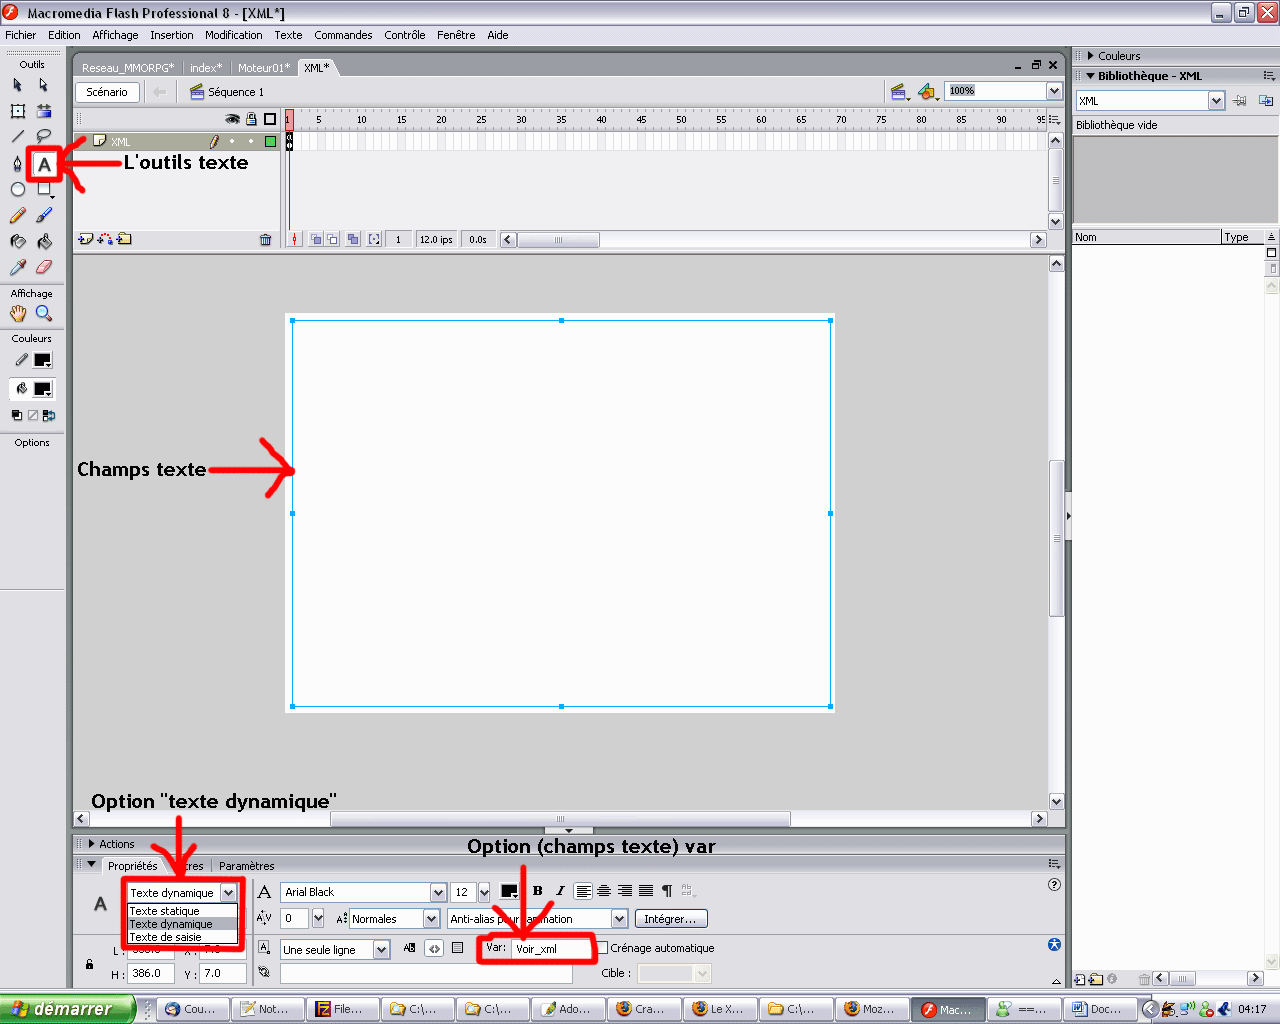Activate the Zoom magnifier tool
Image resolution: width=1280 pixels, height=1024 pixels.
click(x=44, y=313)
